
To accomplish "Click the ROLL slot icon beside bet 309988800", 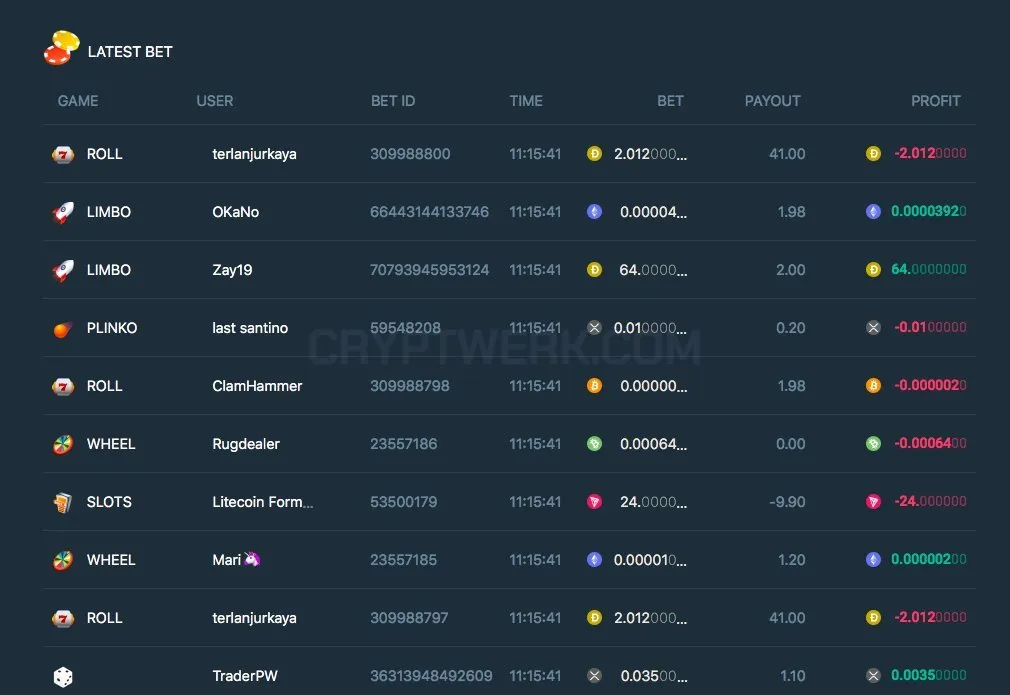I will tap(62, 155).
